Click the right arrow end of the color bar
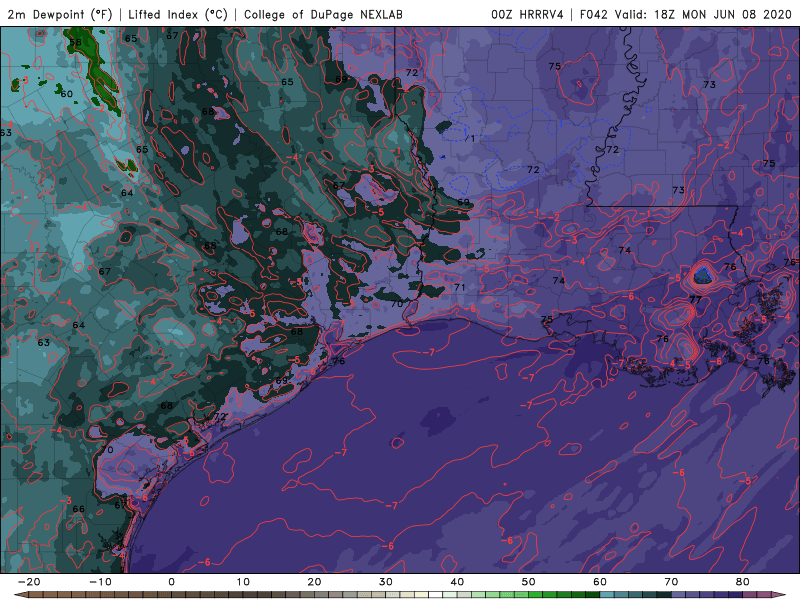The height and width of the screenshot is (600, 800). (x=780, y=595)
